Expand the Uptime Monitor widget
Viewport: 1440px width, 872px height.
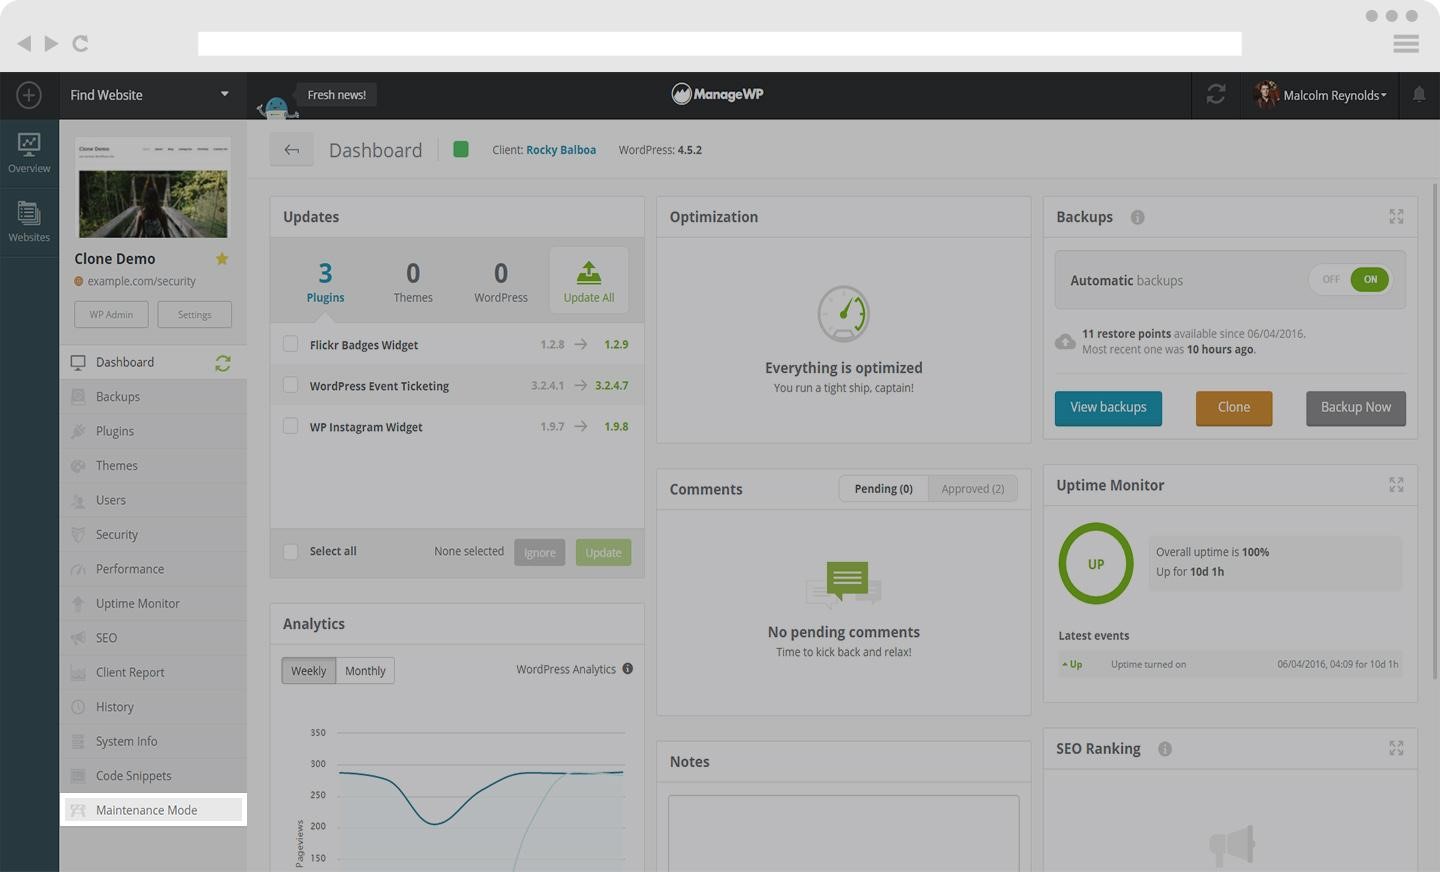tap(1396, 485)
